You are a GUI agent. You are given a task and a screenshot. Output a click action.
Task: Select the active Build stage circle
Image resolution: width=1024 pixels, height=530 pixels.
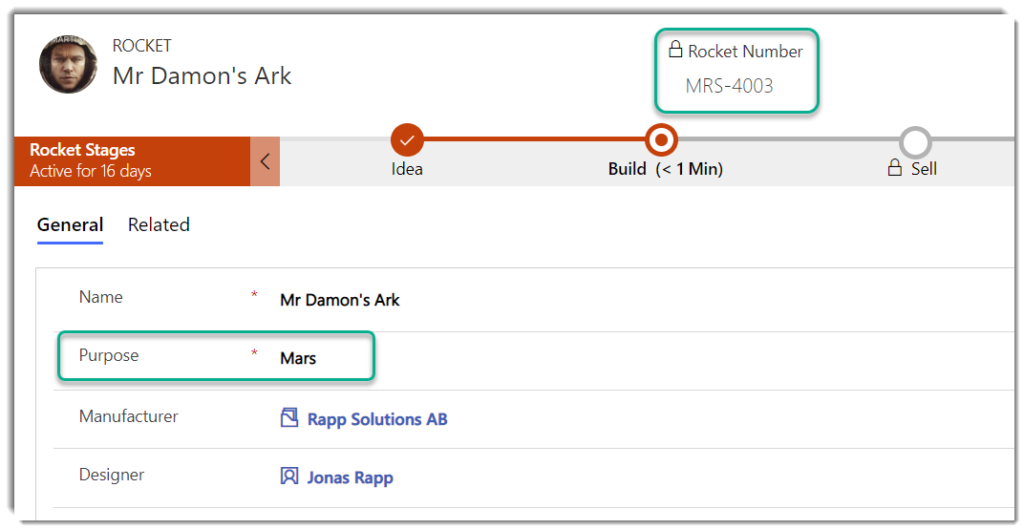click(662, 139)
